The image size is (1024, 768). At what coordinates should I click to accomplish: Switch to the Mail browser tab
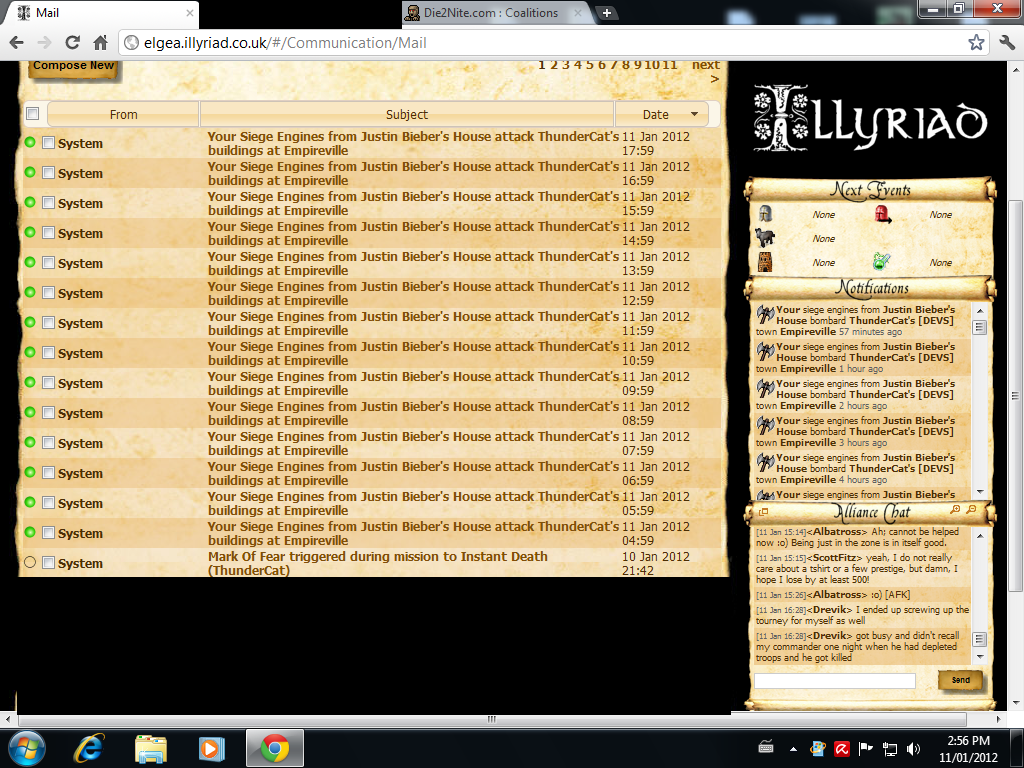[x=100, y=13]
